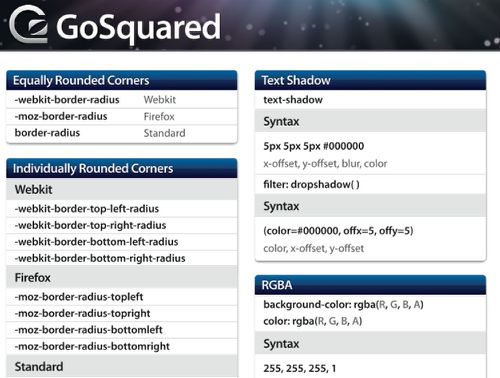
Task: Click the Webkit label beside -webkit-border-radius
Action: 160,100
